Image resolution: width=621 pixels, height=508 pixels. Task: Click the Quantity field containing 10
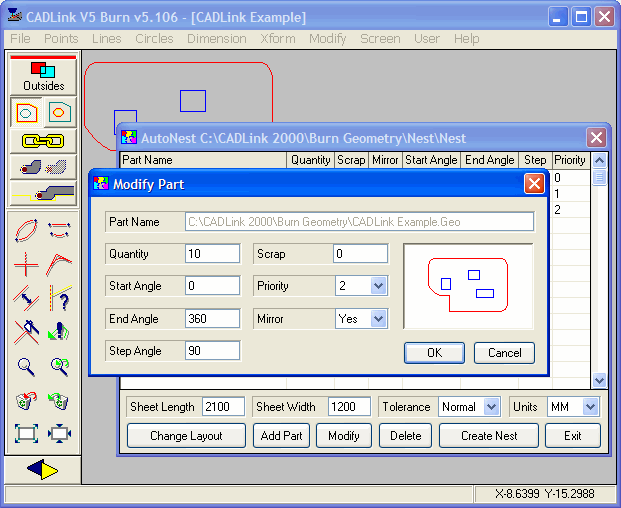point(212,253)
